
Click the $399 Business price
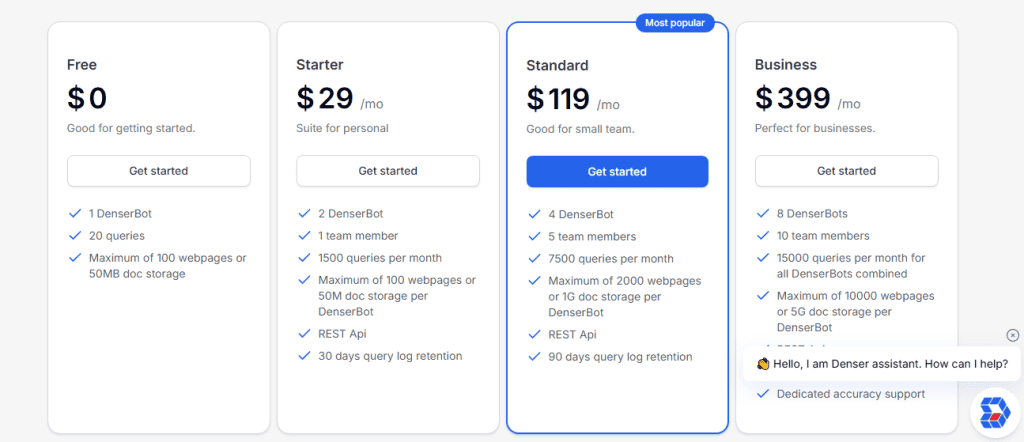coord(793,98)
